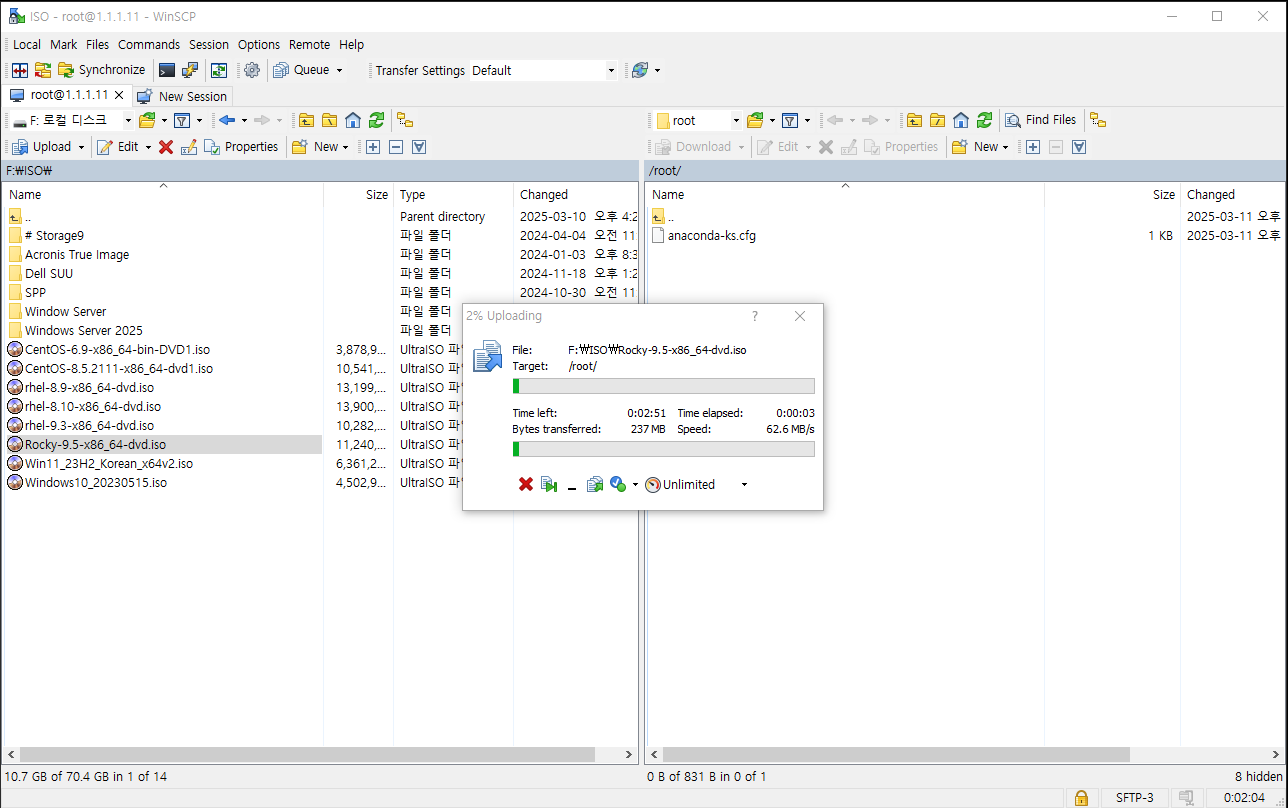Viewport: 1288px width, 808px height.
Task: Open the Commands menu
Action: coord(149,44)
